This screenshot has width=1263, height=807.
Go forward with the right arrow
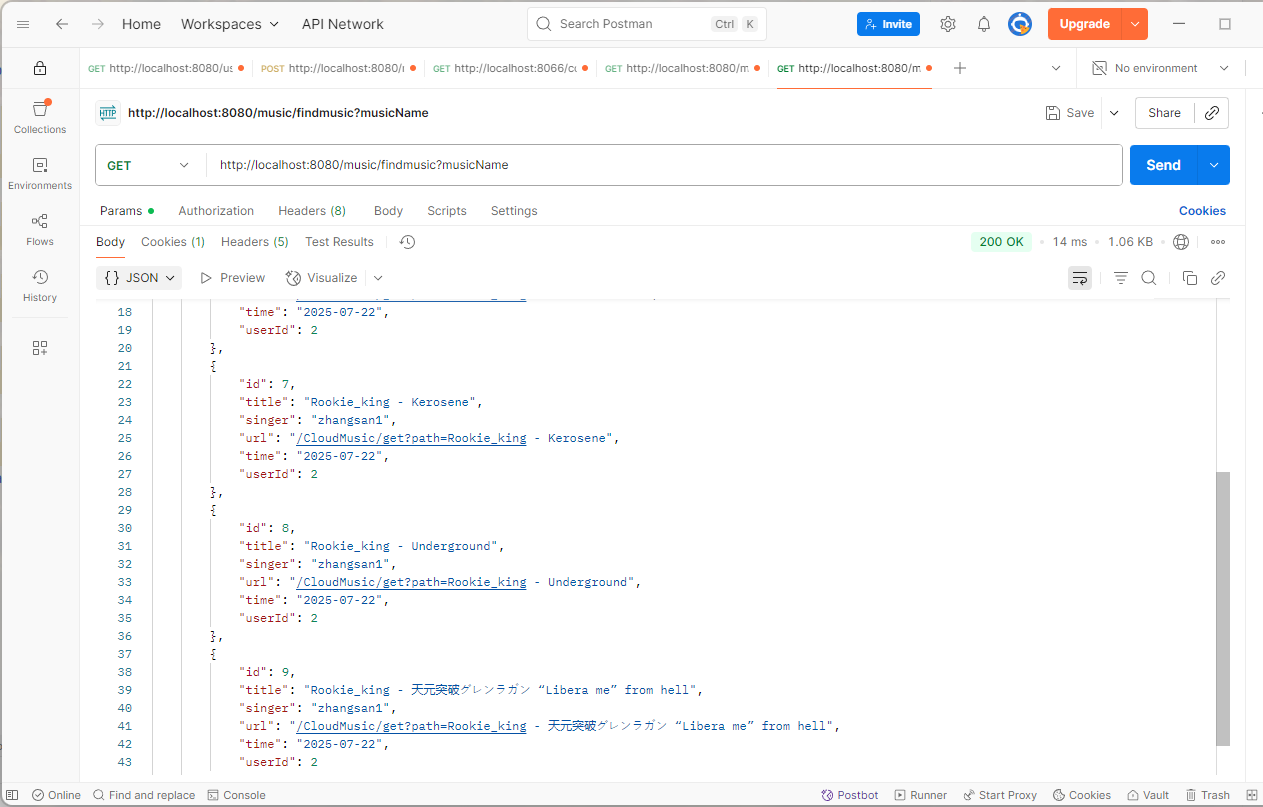[x=97, y=24]
